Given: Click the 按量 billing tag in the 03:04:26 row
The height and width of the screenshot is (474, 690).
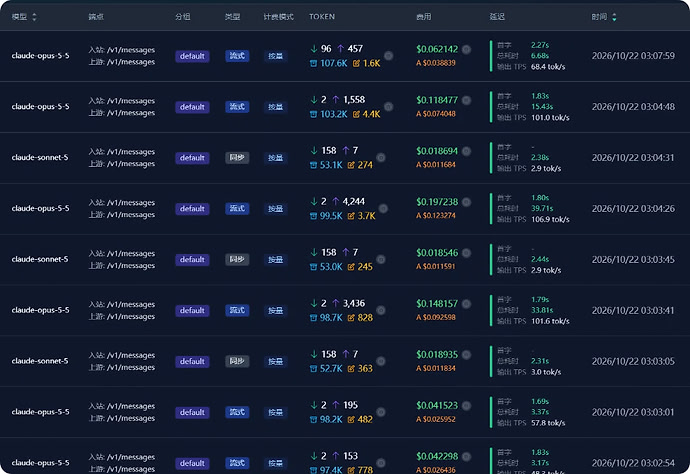Looking at the screenshot, I should point(275,209).
